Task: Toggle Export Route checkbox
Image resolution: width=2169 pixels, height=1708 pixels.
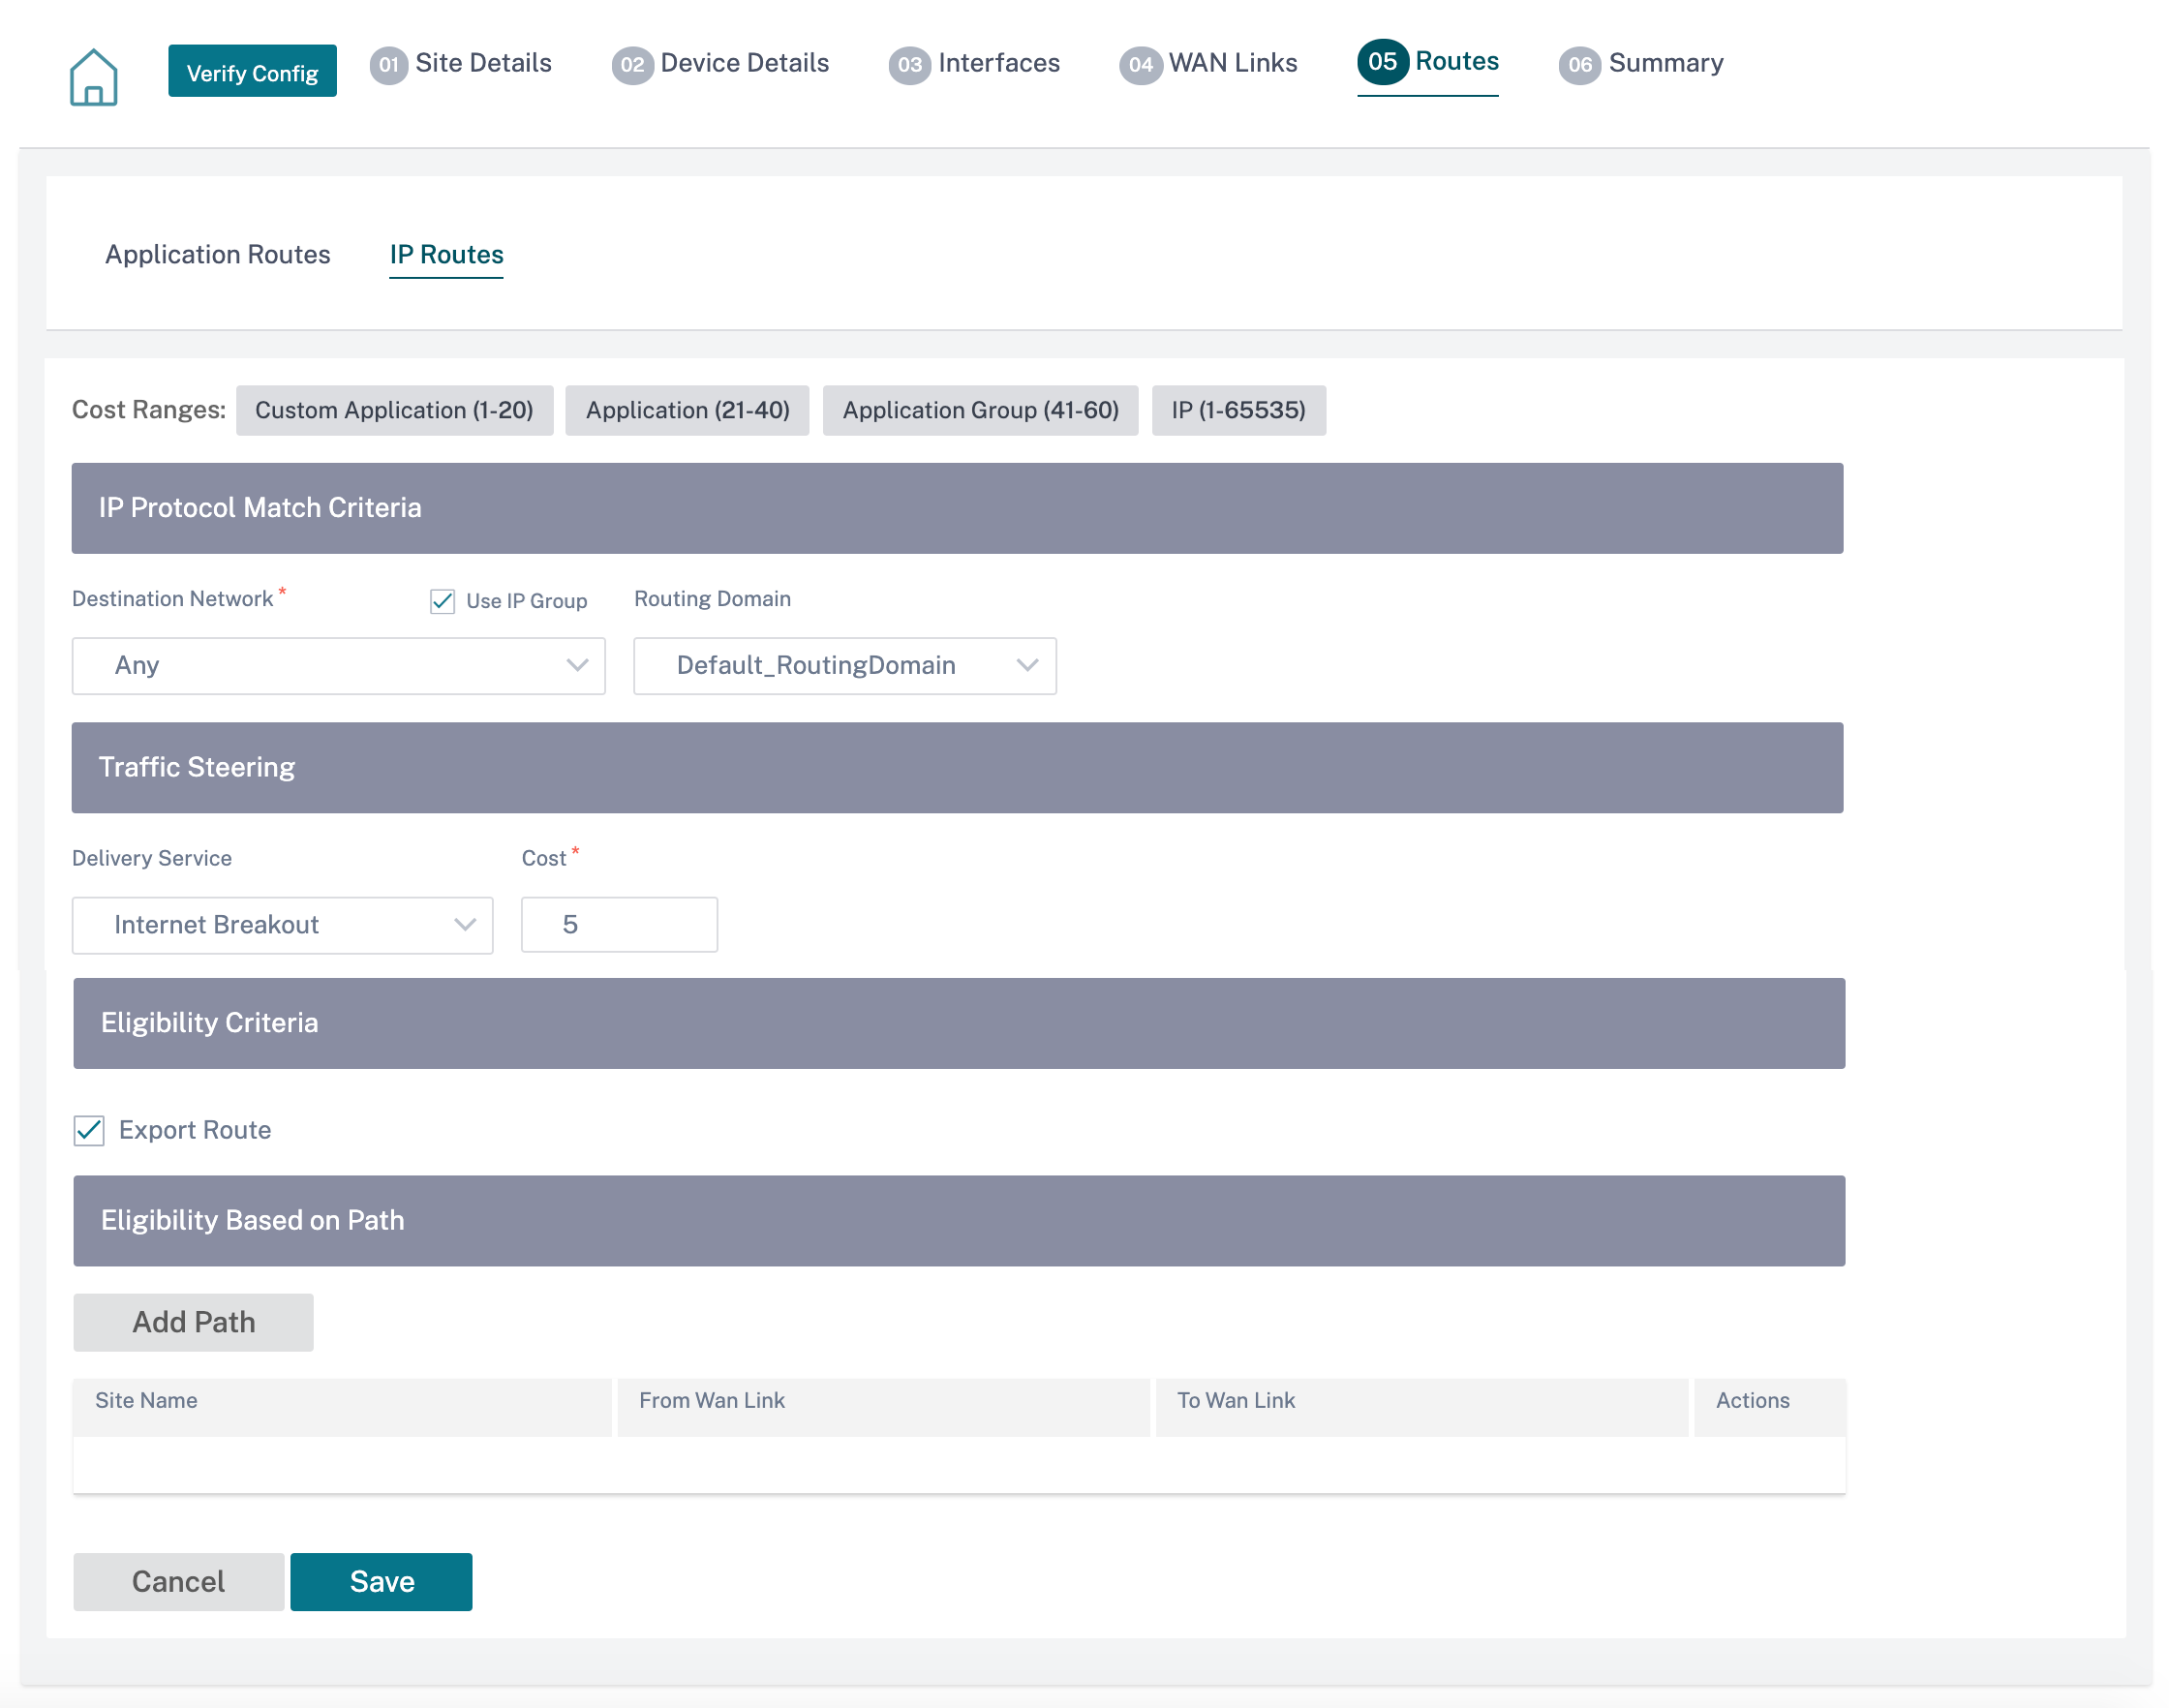Action: tap(89, 1130)
